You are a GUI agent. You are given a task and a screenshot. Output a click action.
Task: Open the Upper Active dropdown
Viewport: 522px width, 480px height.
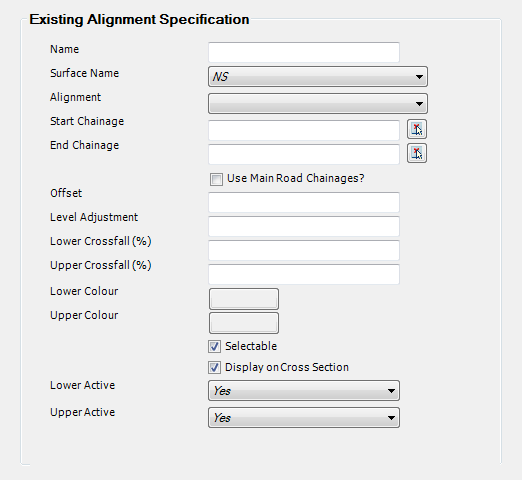[x=304, y=418]
